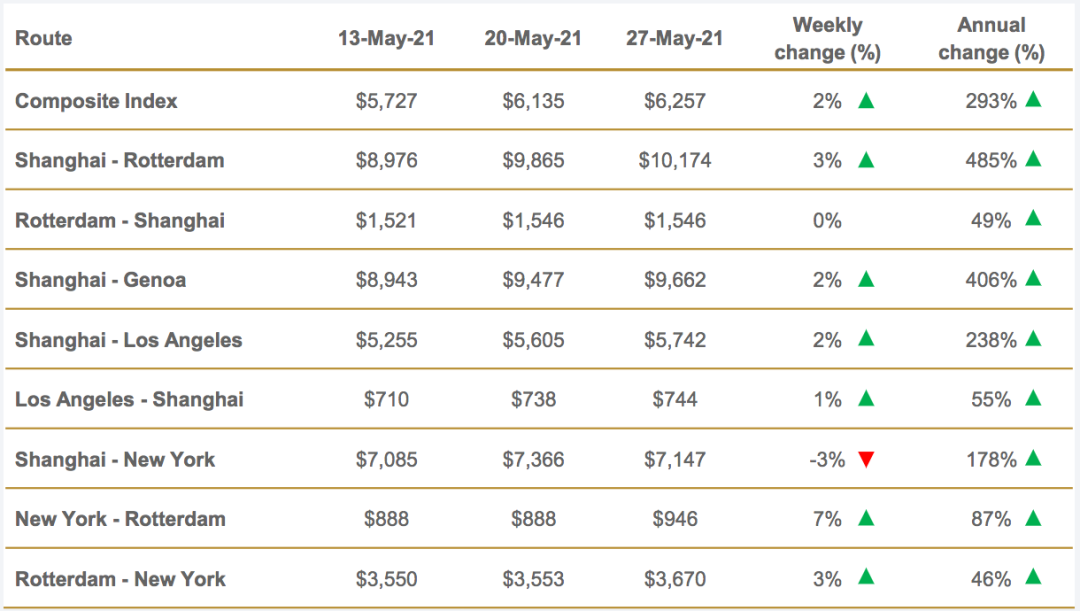Click the annual change arrow for Shanghai - Rotterdam

(x=1033, y=160)
